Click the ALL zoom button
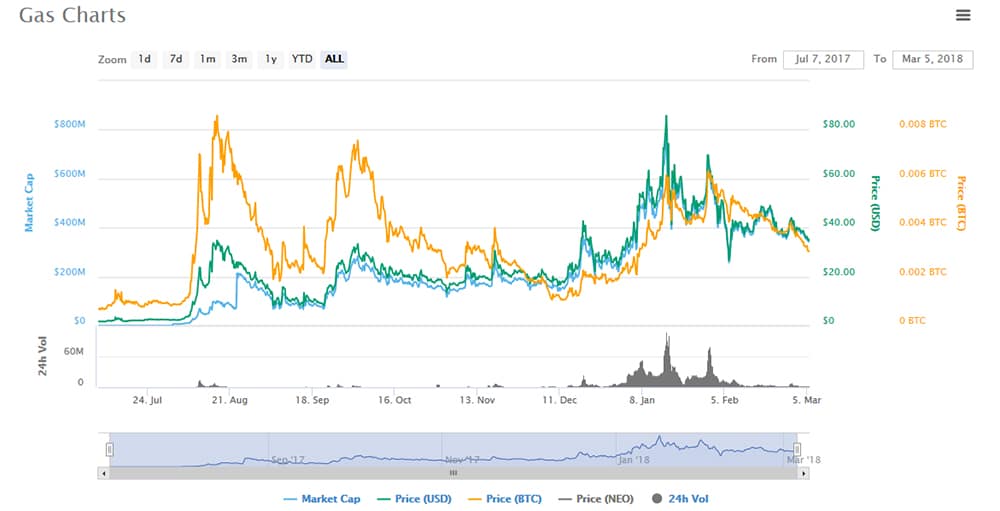 334,59
